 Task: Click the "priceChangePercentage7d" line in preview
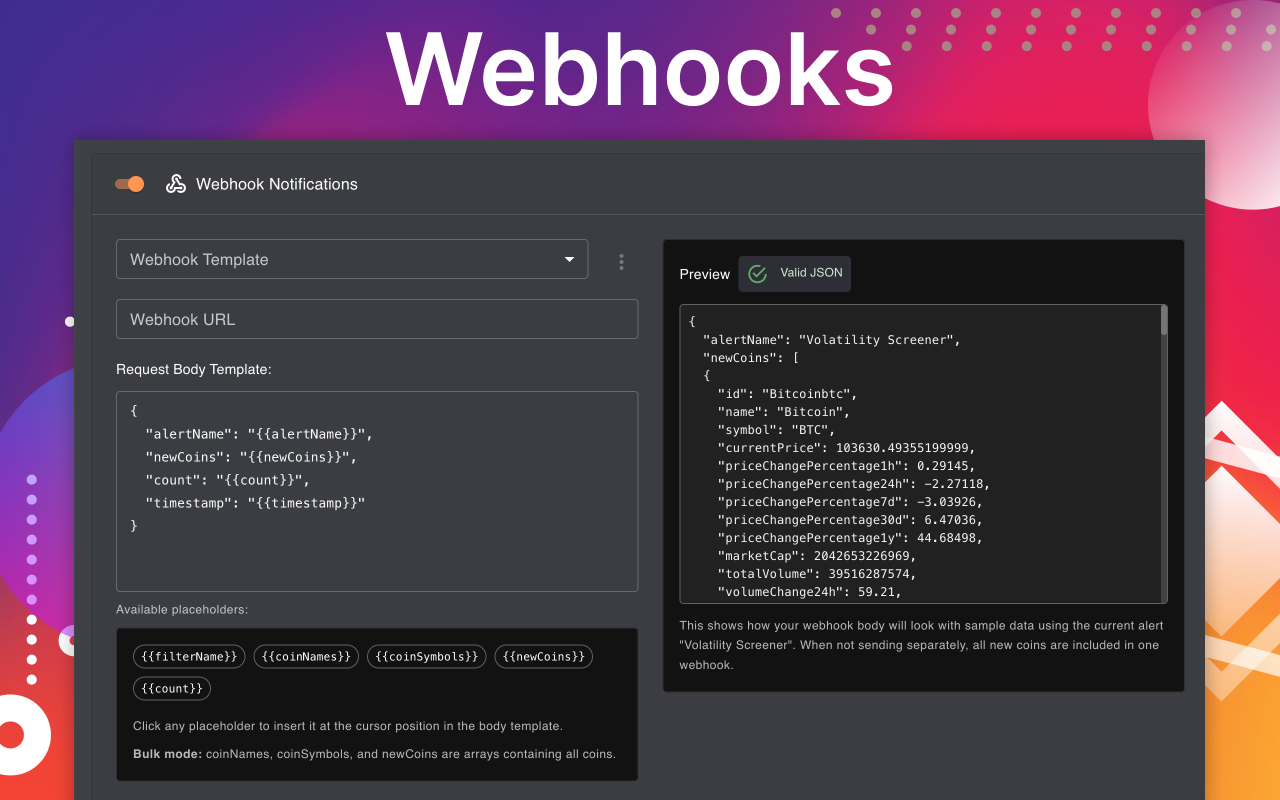click(850, 502)
